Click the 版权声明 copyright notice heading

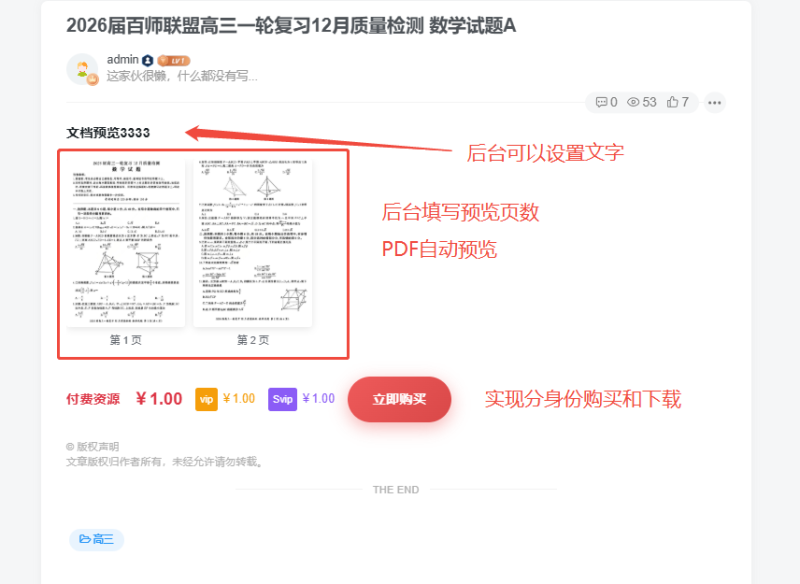[92, 447]
